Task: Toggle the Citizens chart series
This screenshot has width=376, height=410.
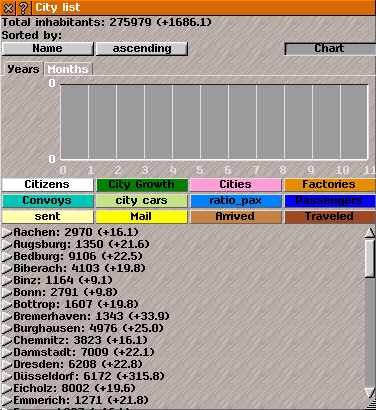Action: [x=48, y=185]
